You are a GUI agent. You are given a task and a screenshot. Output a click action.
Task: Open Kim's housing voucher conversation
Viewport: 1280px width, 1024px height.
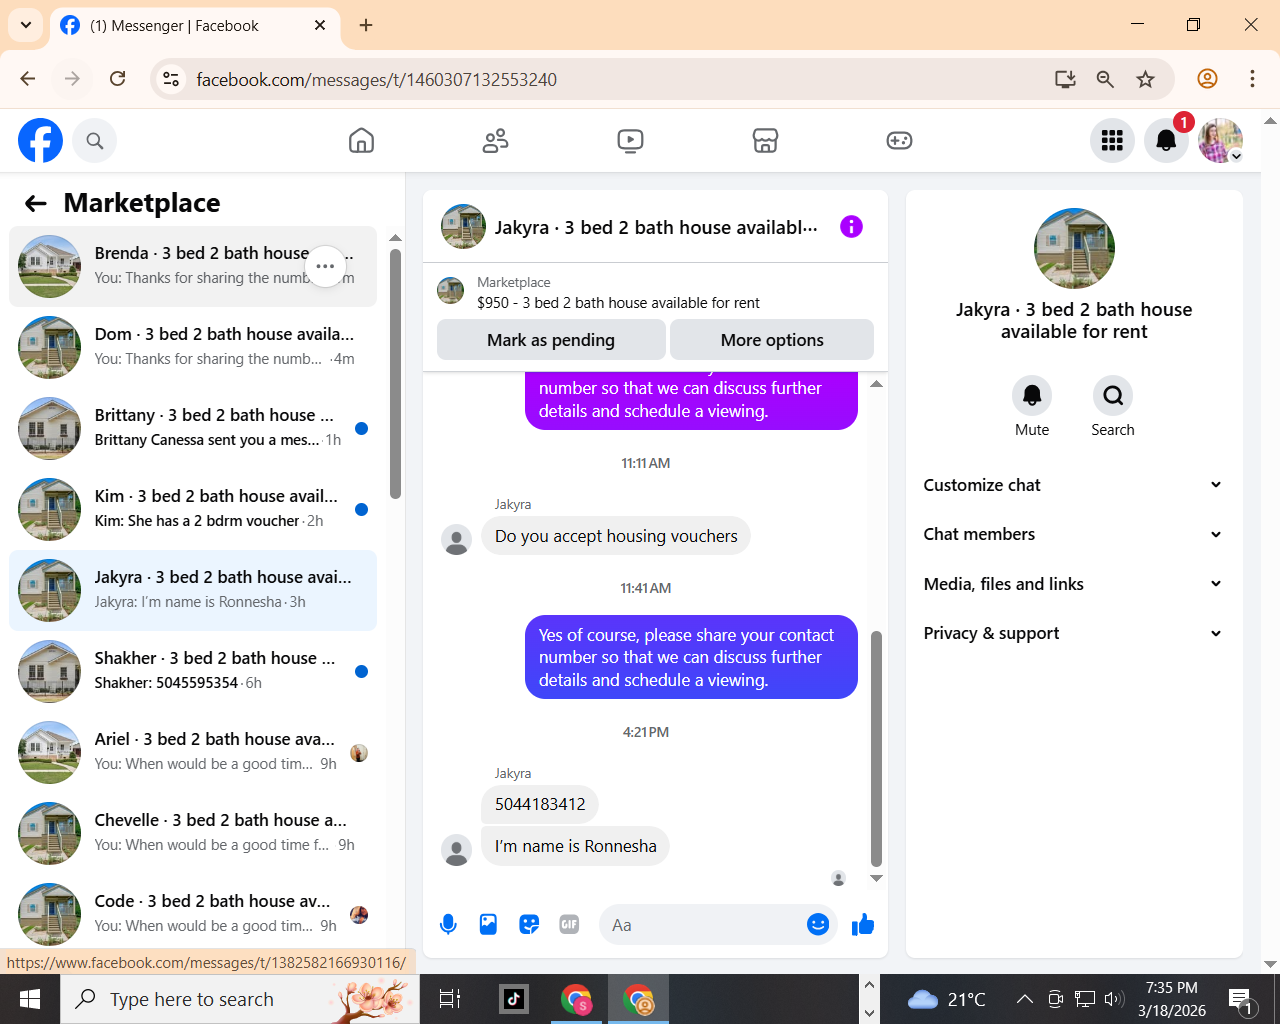(x=193, y=509)
